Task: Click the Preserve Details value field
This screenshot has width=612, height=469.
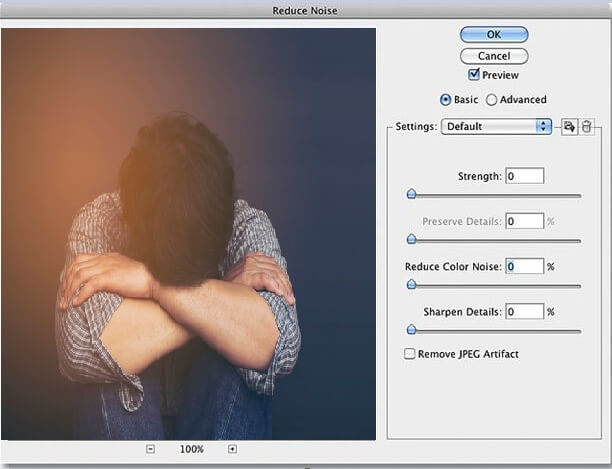Action: [x=525, y=221]
